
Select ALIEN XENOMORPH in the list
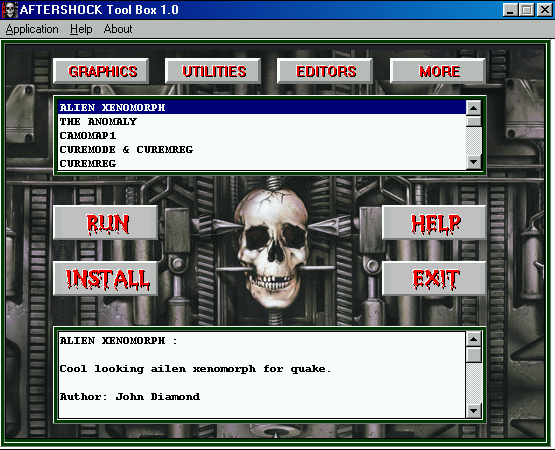click(x=262, y=107)
